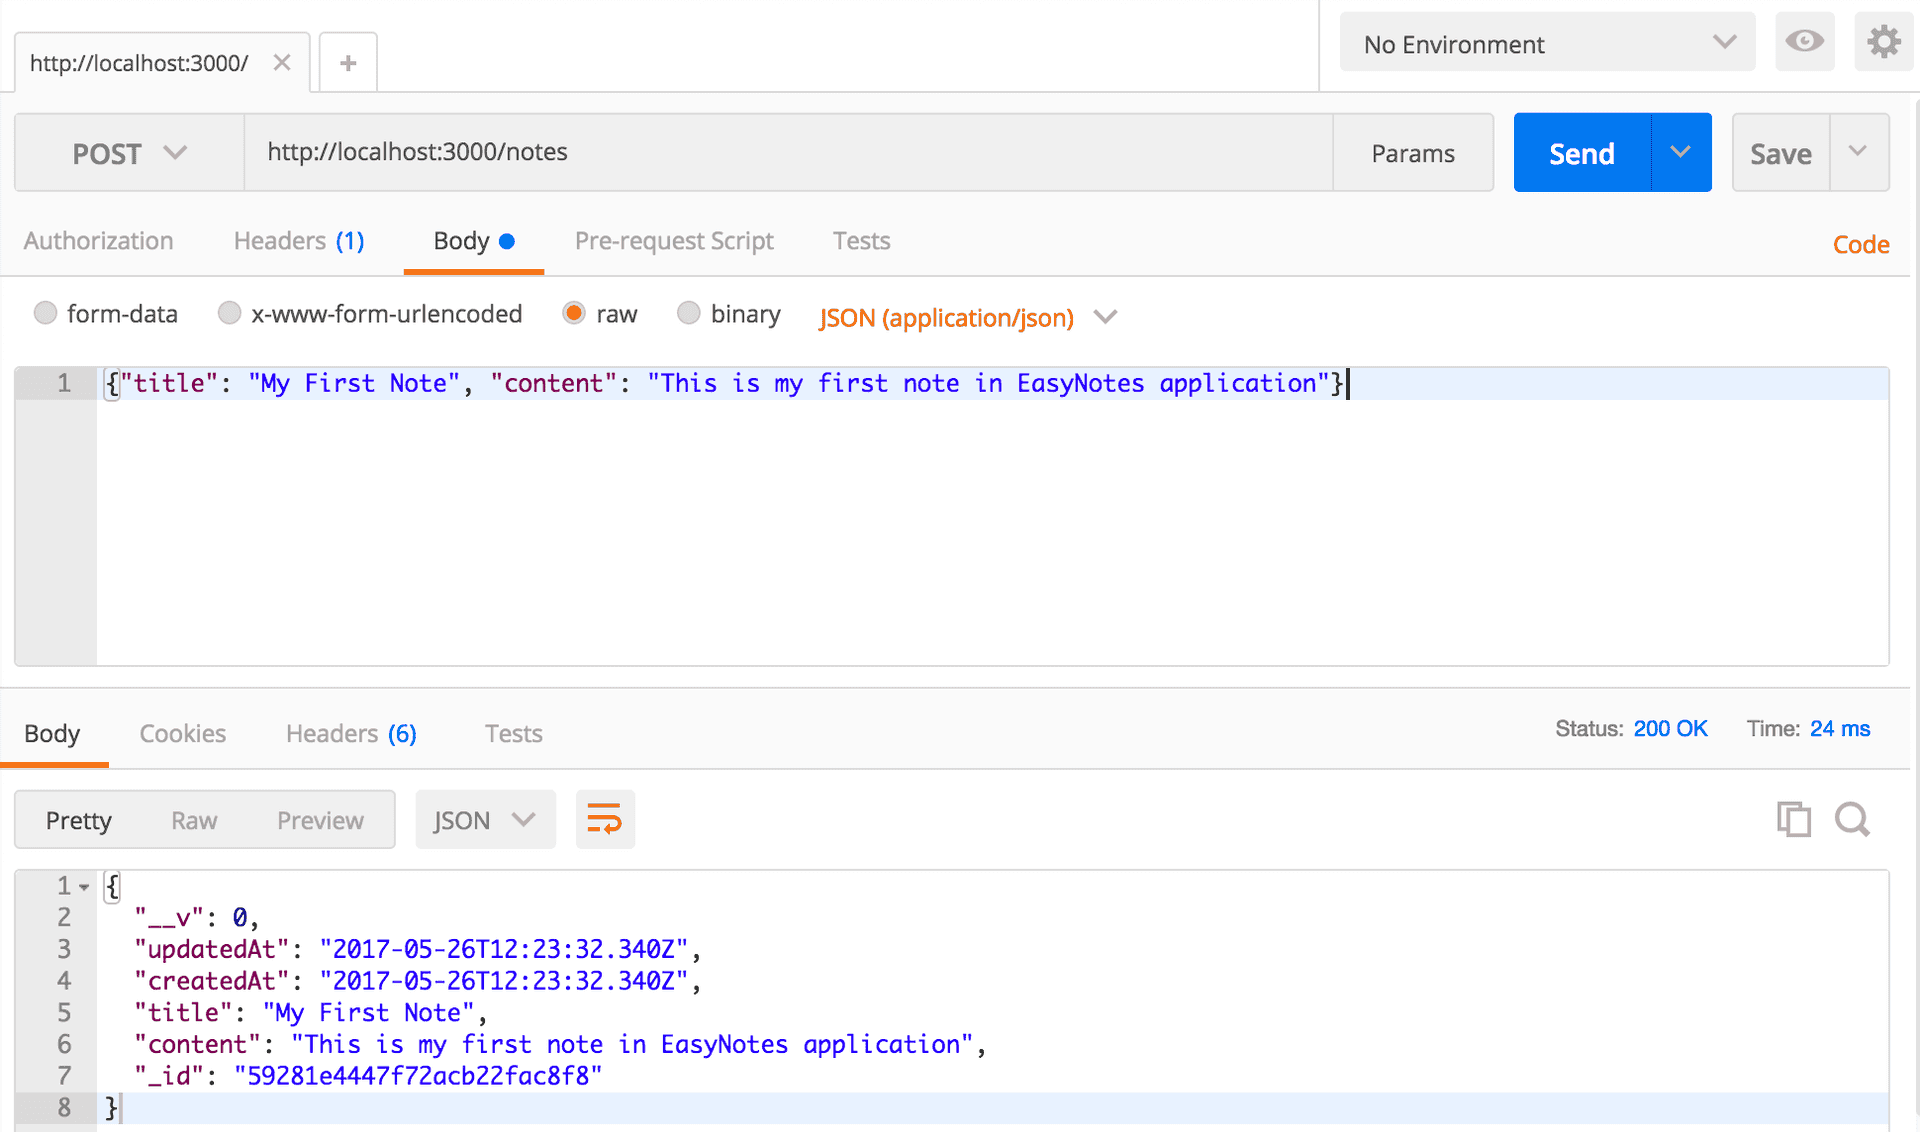
Task: Select the x-www-form-urlencoded radio button
Action: [x=226, y=314]
